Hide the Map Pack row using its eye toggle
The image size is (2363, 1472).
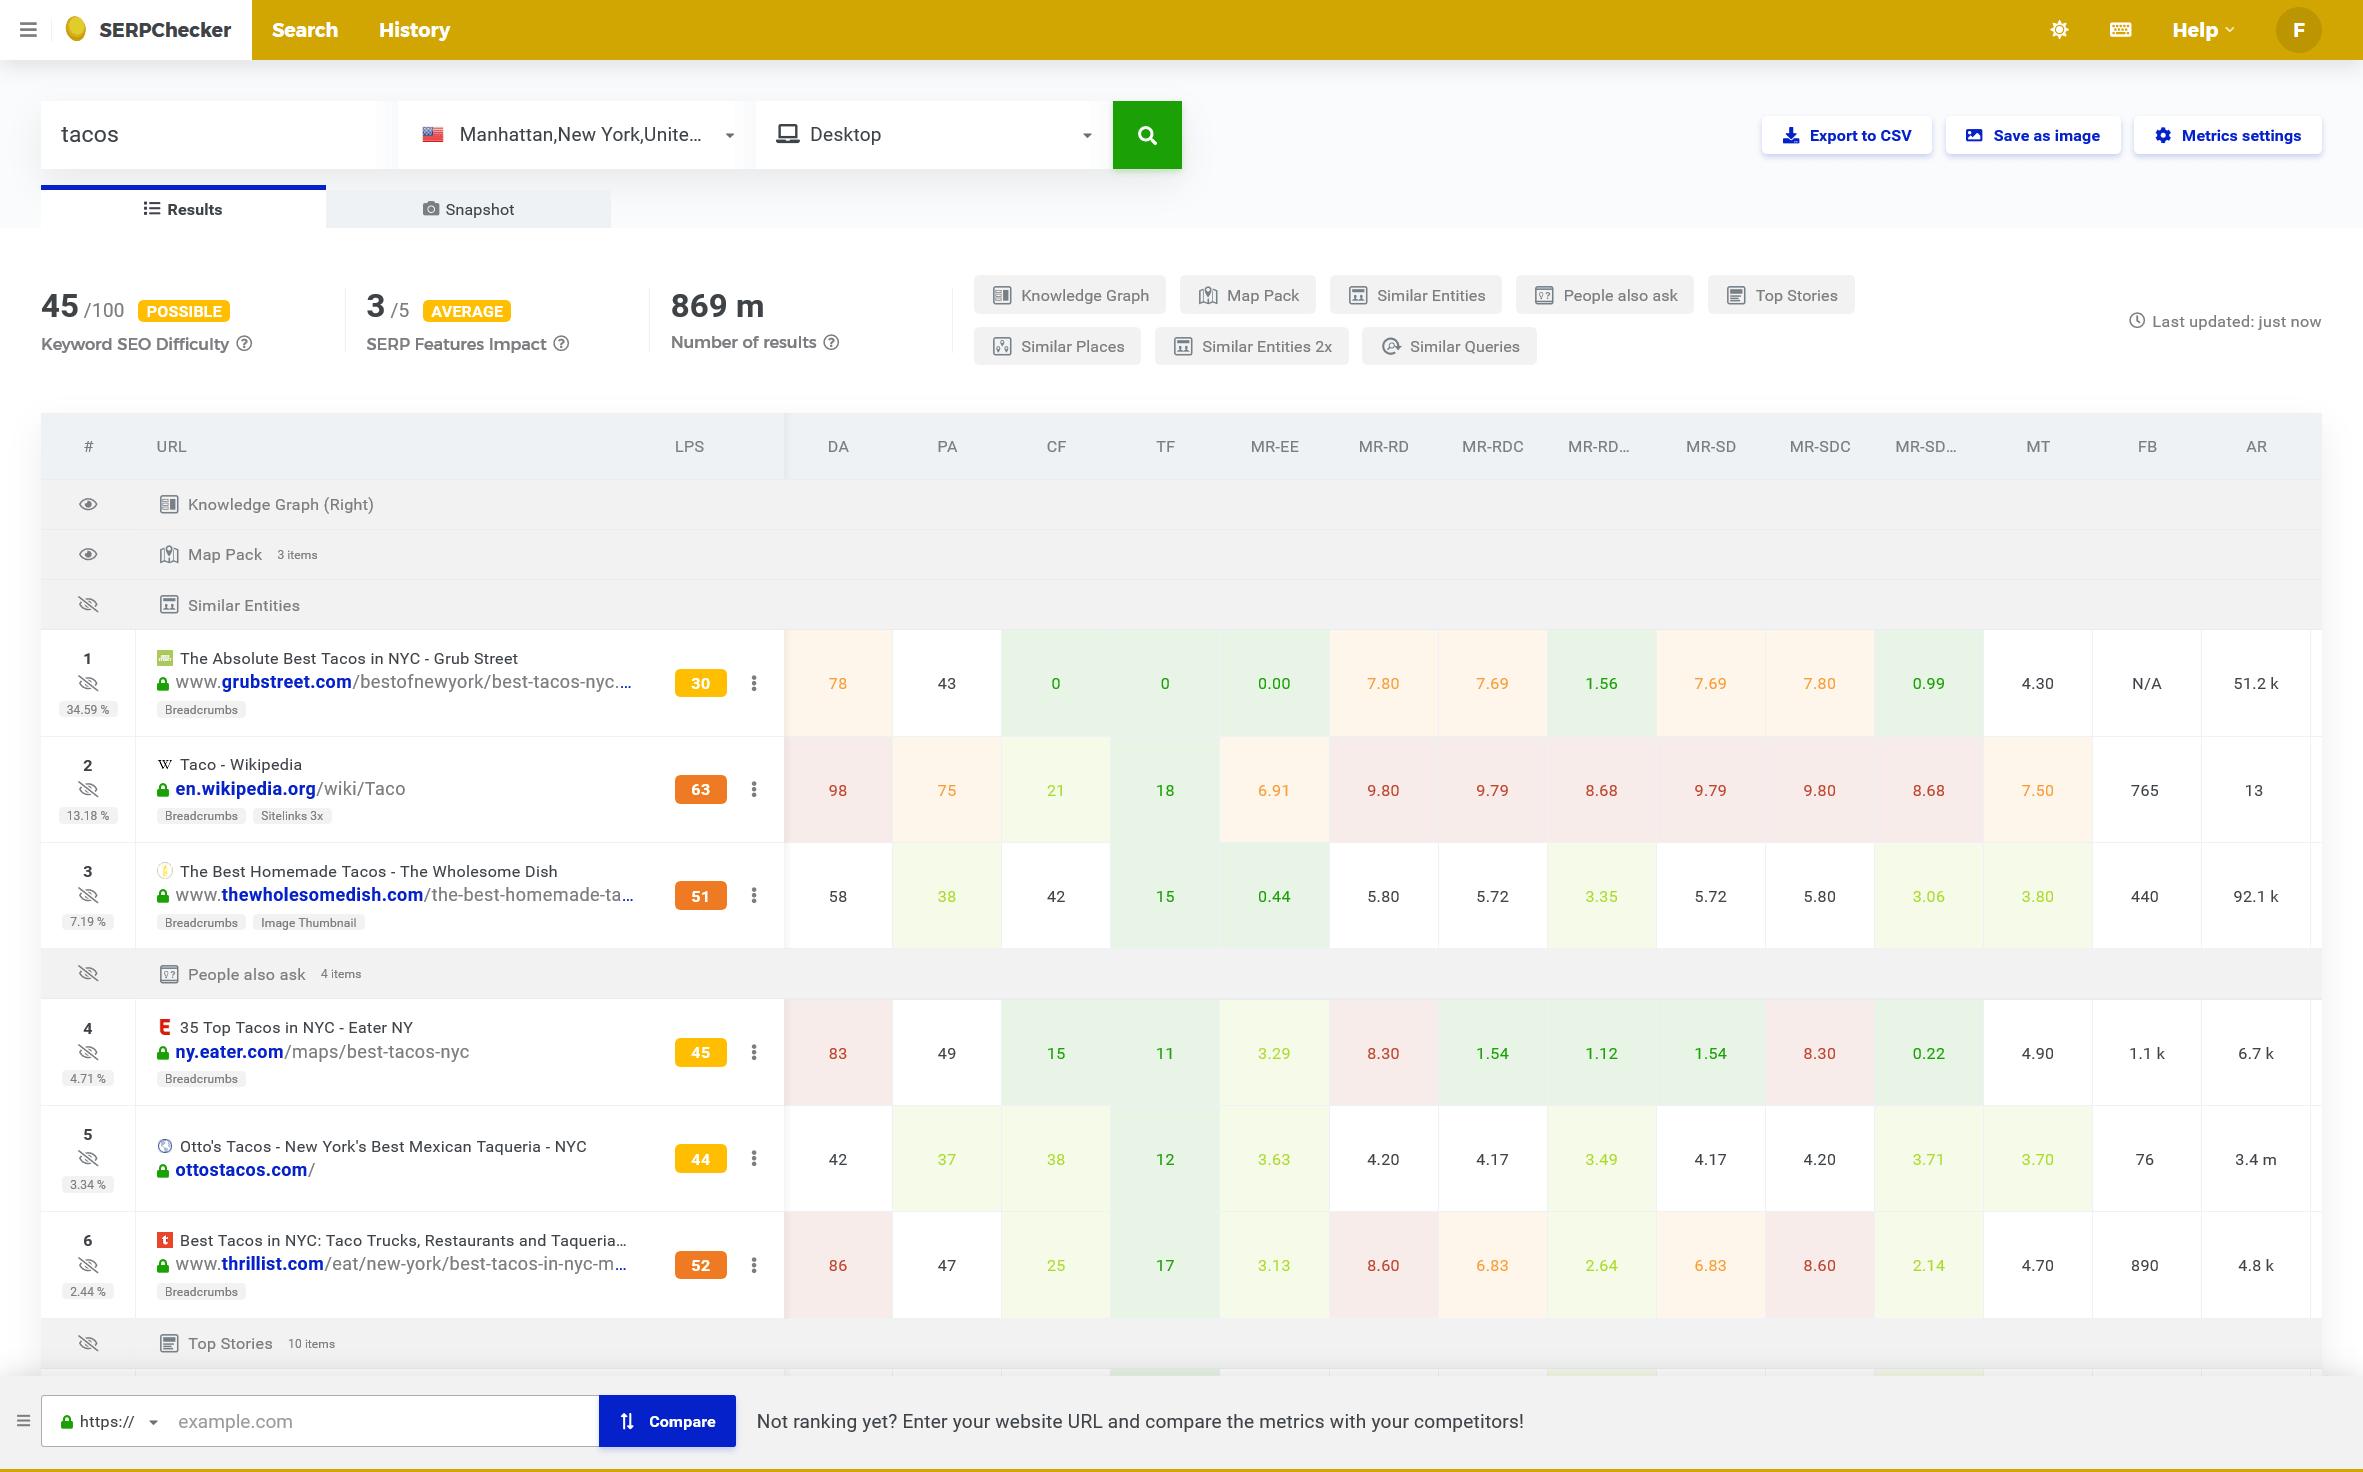(88, 554)
